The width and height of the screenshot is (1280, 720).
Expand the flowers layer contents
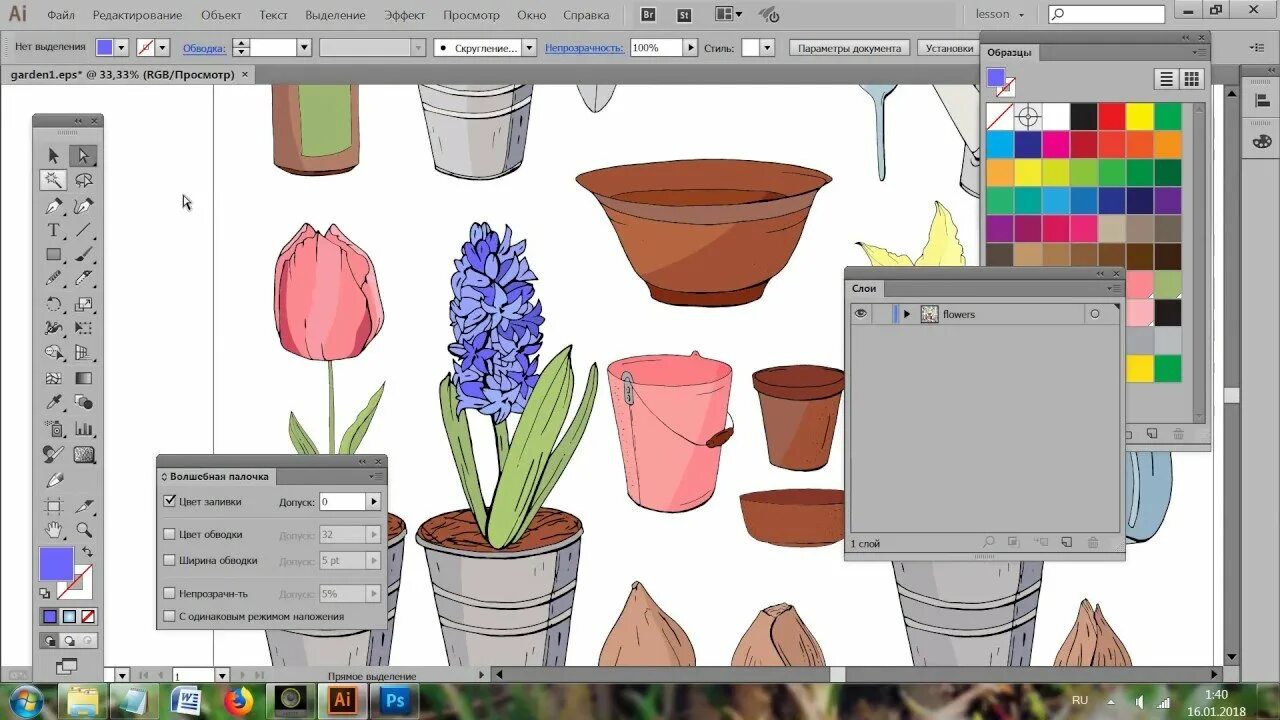coord(907,314)
